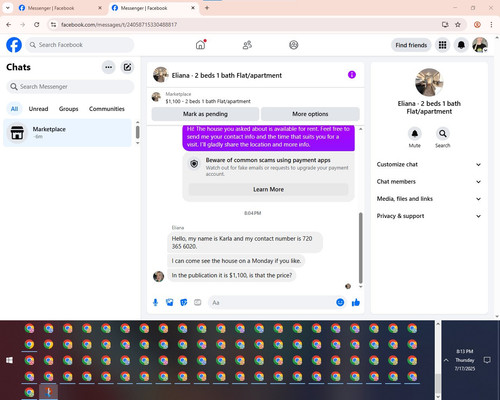This screenshot has height=400, width=500.
Task: Open the emoji picker in message box
Action: (340, 302)
